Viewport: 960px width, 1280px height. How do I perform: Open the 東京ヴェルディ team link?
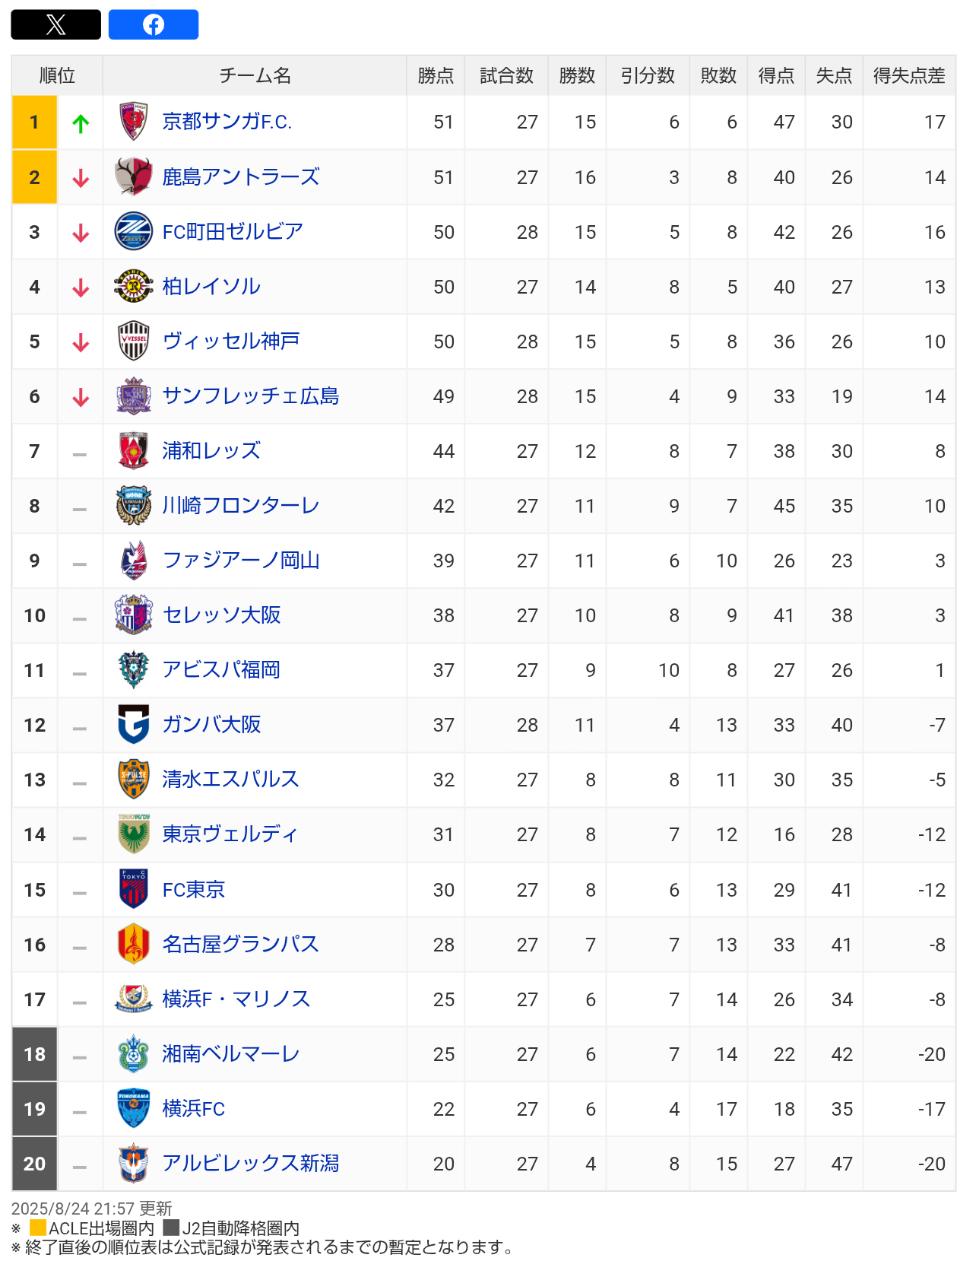point(230,834)
